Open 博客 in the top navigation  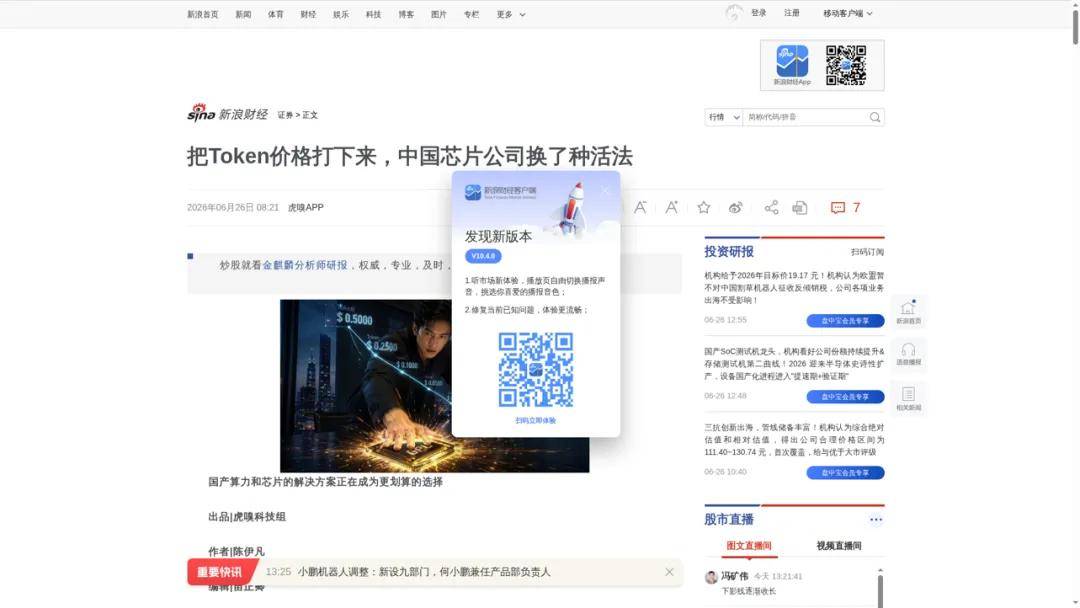pyautogui.click(x=406, y=14)
